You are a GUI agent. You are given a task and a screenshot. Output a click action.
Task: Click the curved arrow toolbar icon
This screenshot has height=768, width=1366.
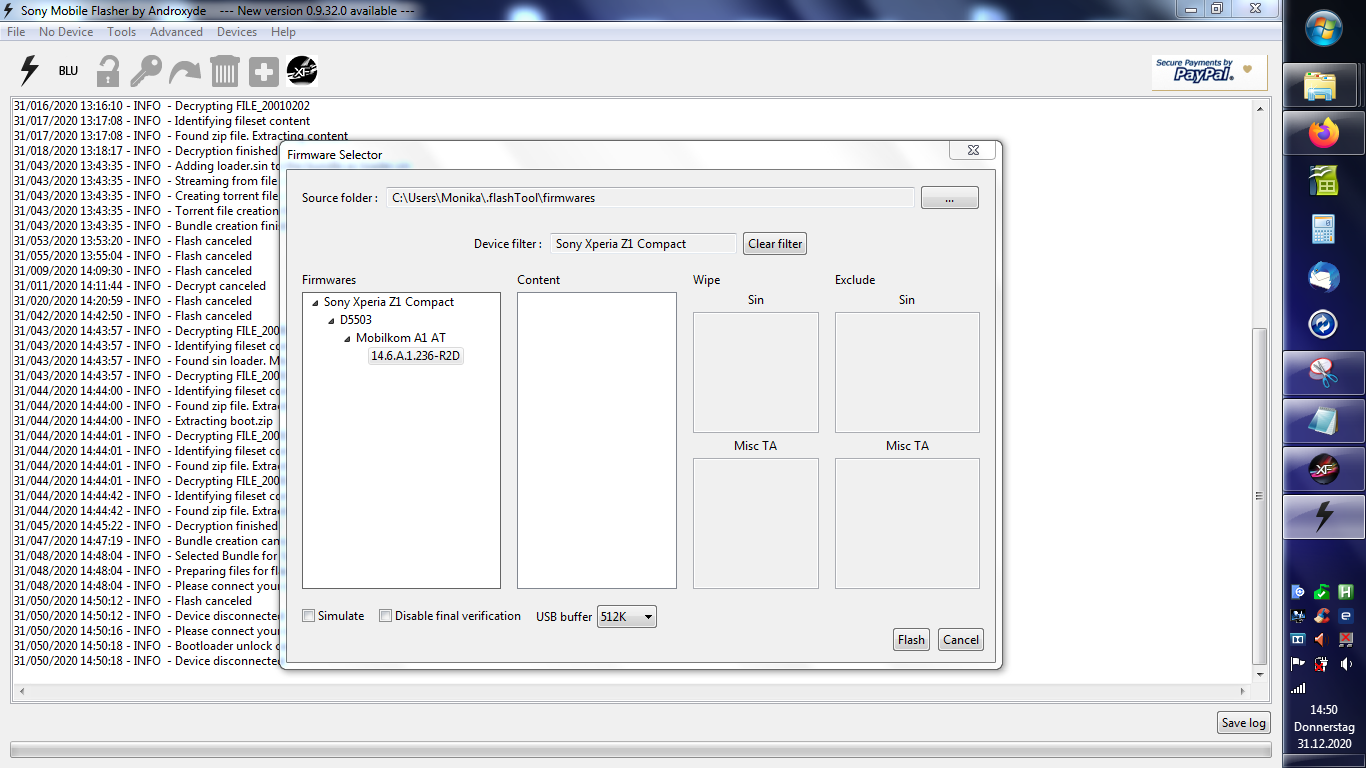point(185,71)
